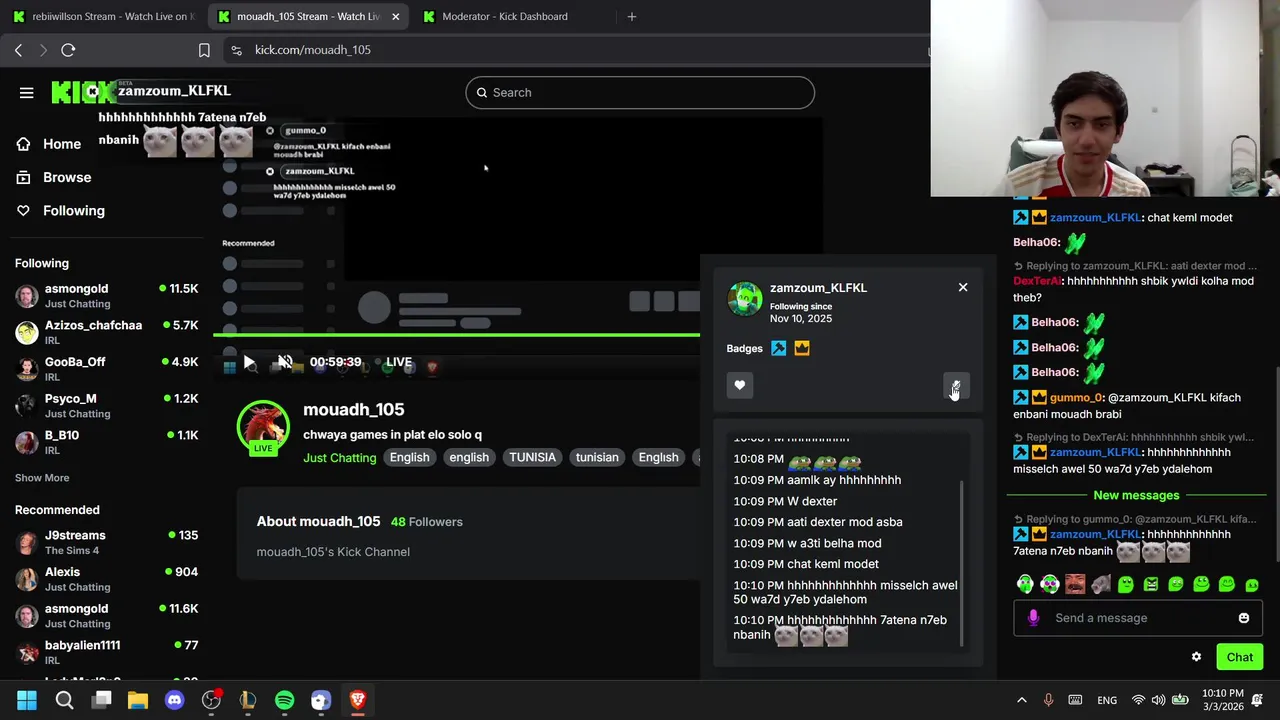Open Psyco_M channel
1280x720 pixels.
(x=106, y=405)
